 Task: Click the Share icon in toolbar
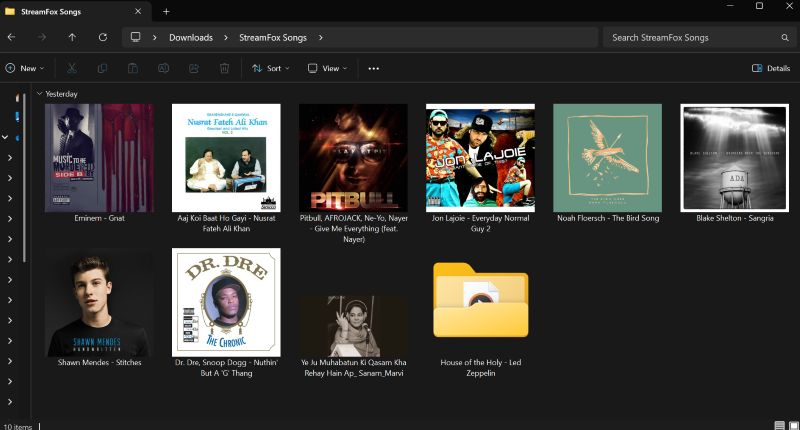(194, 69)
